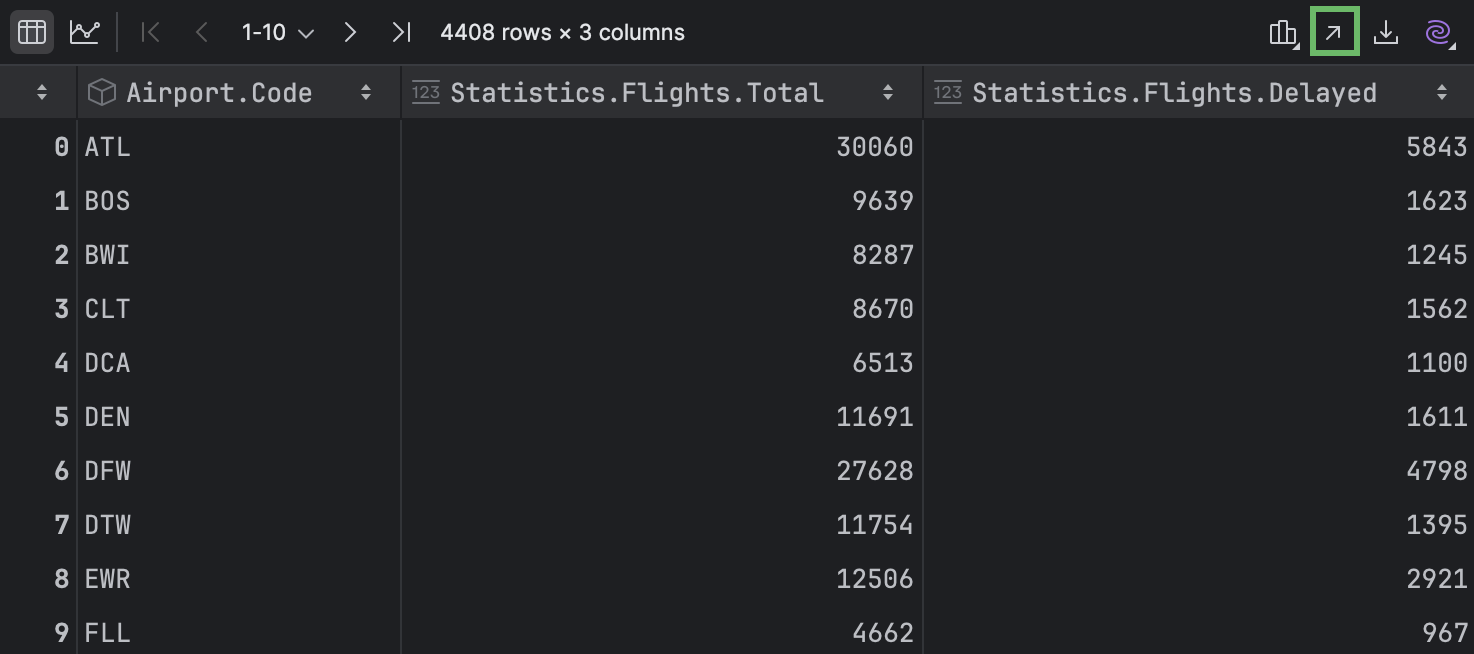Screen dimensions: 1474x654
Task: Click the numeric type icon on Statistics.Flights.Total
Action: click(425, 92)
